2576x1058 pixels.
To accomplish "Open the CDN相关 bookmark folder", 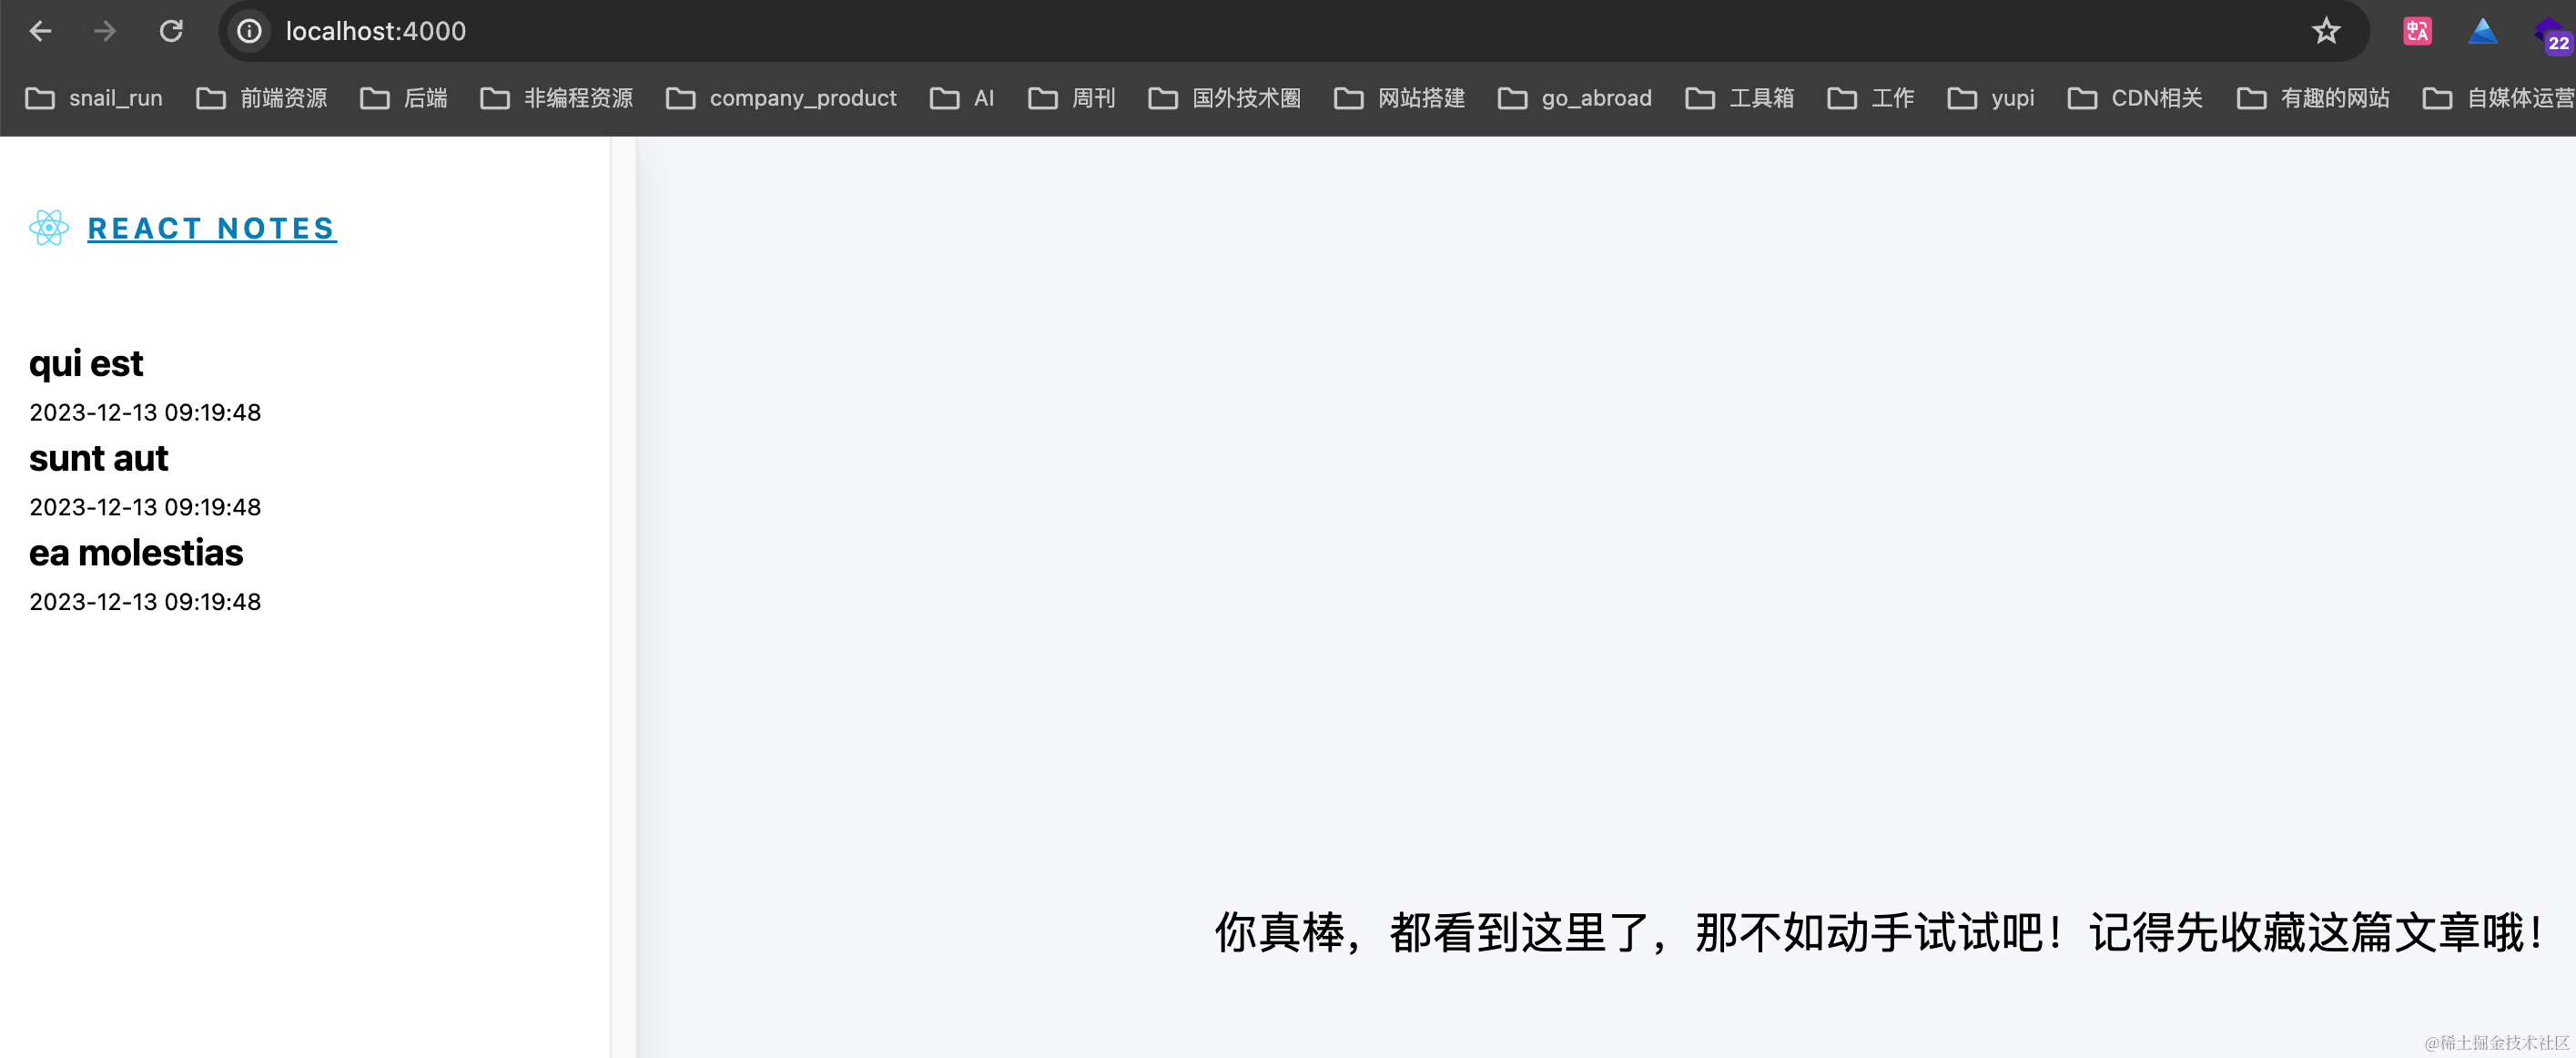I will pos(2135,98).
